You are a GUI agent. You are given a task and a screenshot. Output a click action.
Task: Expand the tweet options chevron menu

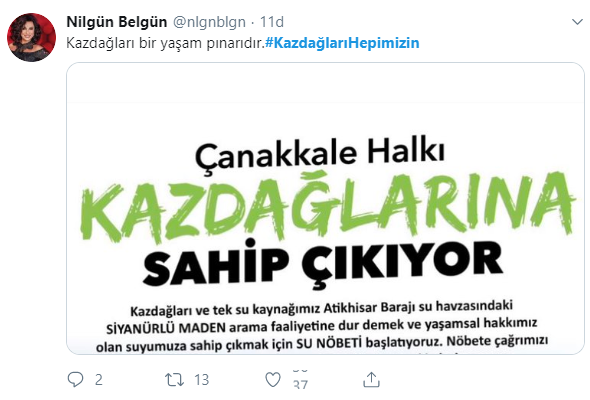(x=577, y=22)
